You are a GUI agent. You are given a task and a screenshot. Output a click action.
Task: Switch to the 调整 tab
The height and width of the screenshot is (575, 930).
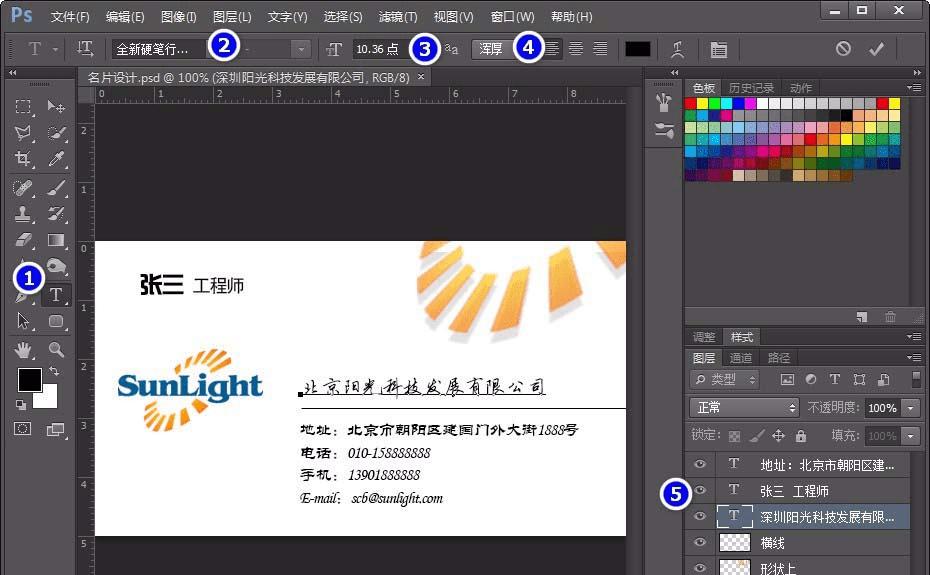(x=703, y=337)
